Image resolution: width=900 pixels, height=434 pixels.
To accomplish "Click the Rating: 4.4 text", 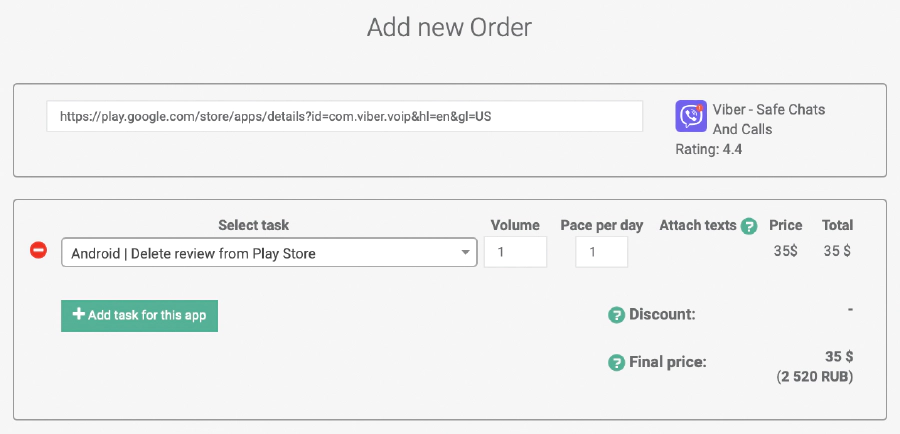I will [708, 150].
